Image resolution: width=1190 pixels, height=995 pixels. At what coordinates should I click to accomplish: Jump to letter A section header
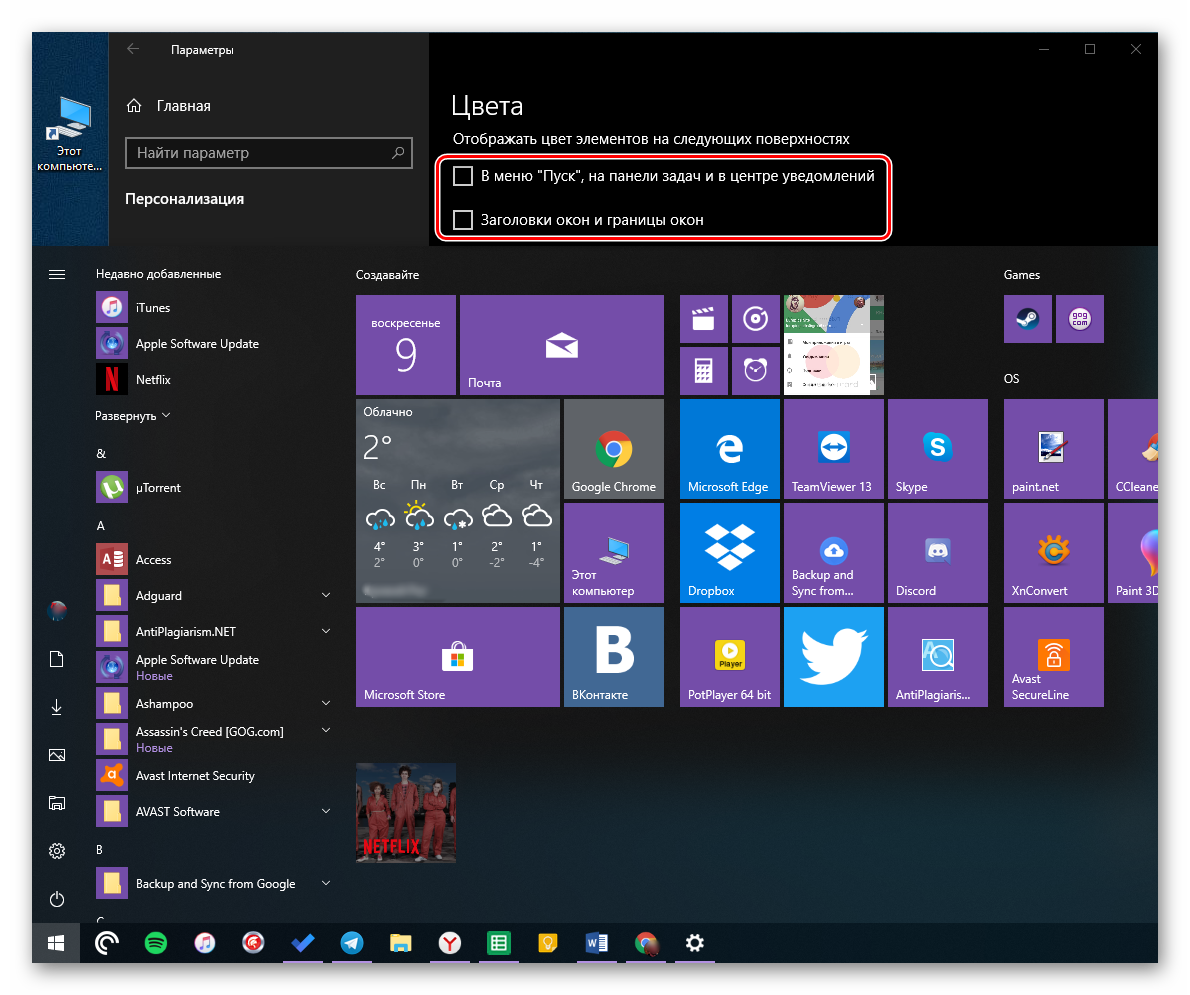(100, 525)
